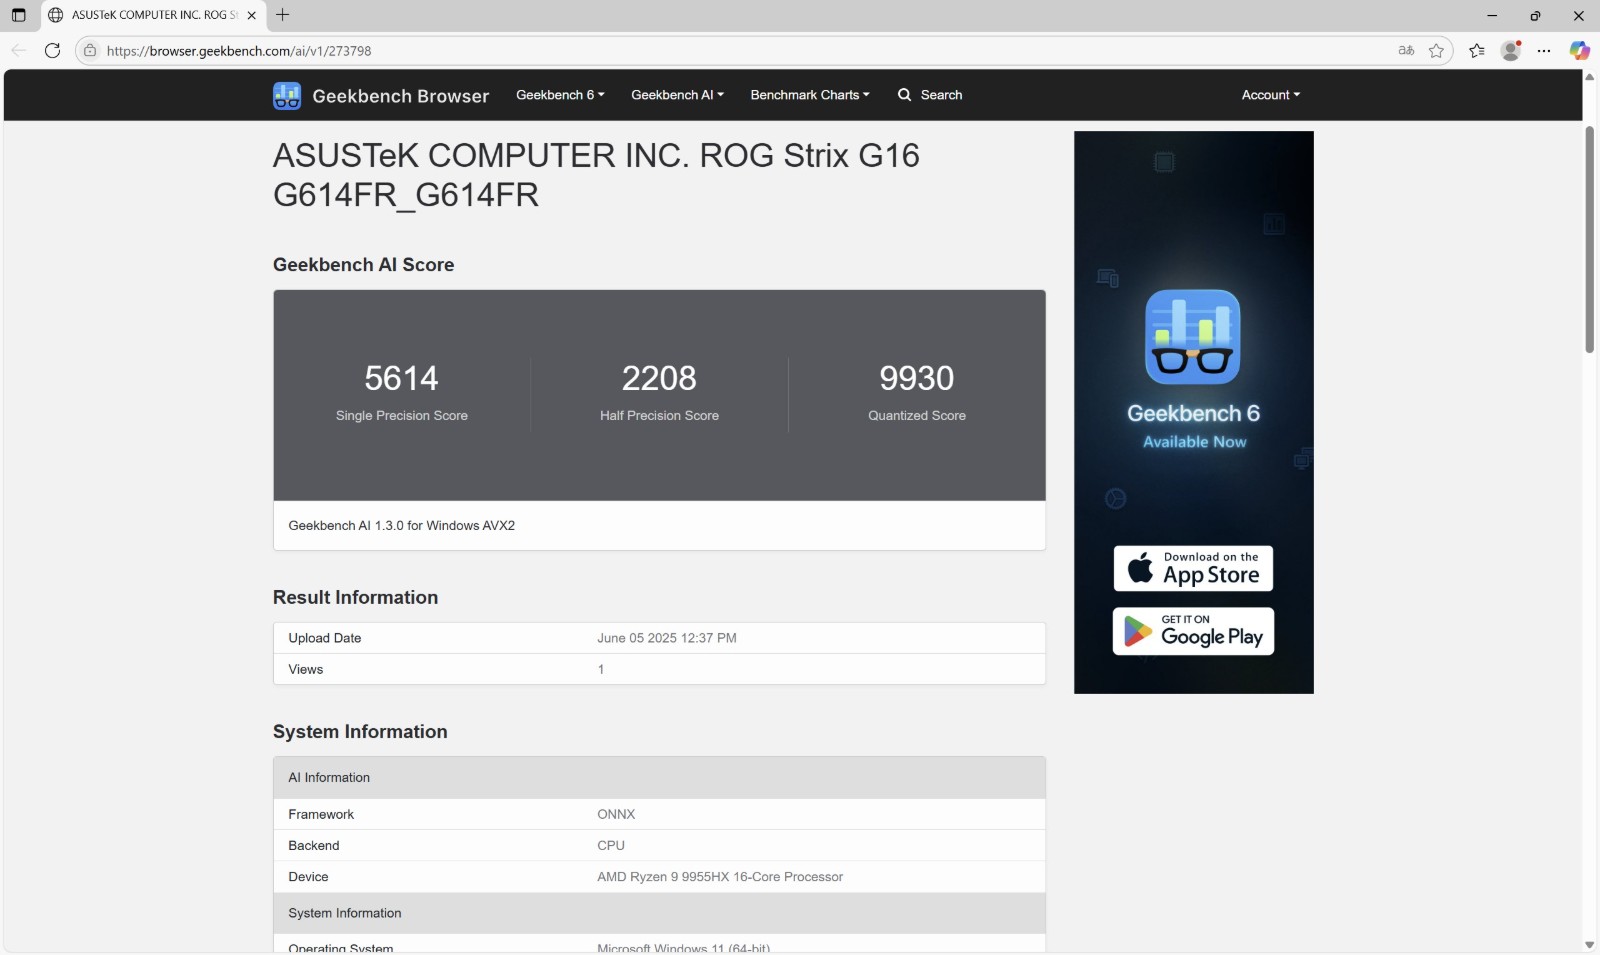Open the browser profile avatar
The image size is (1600, 955).
point(1511,51)
